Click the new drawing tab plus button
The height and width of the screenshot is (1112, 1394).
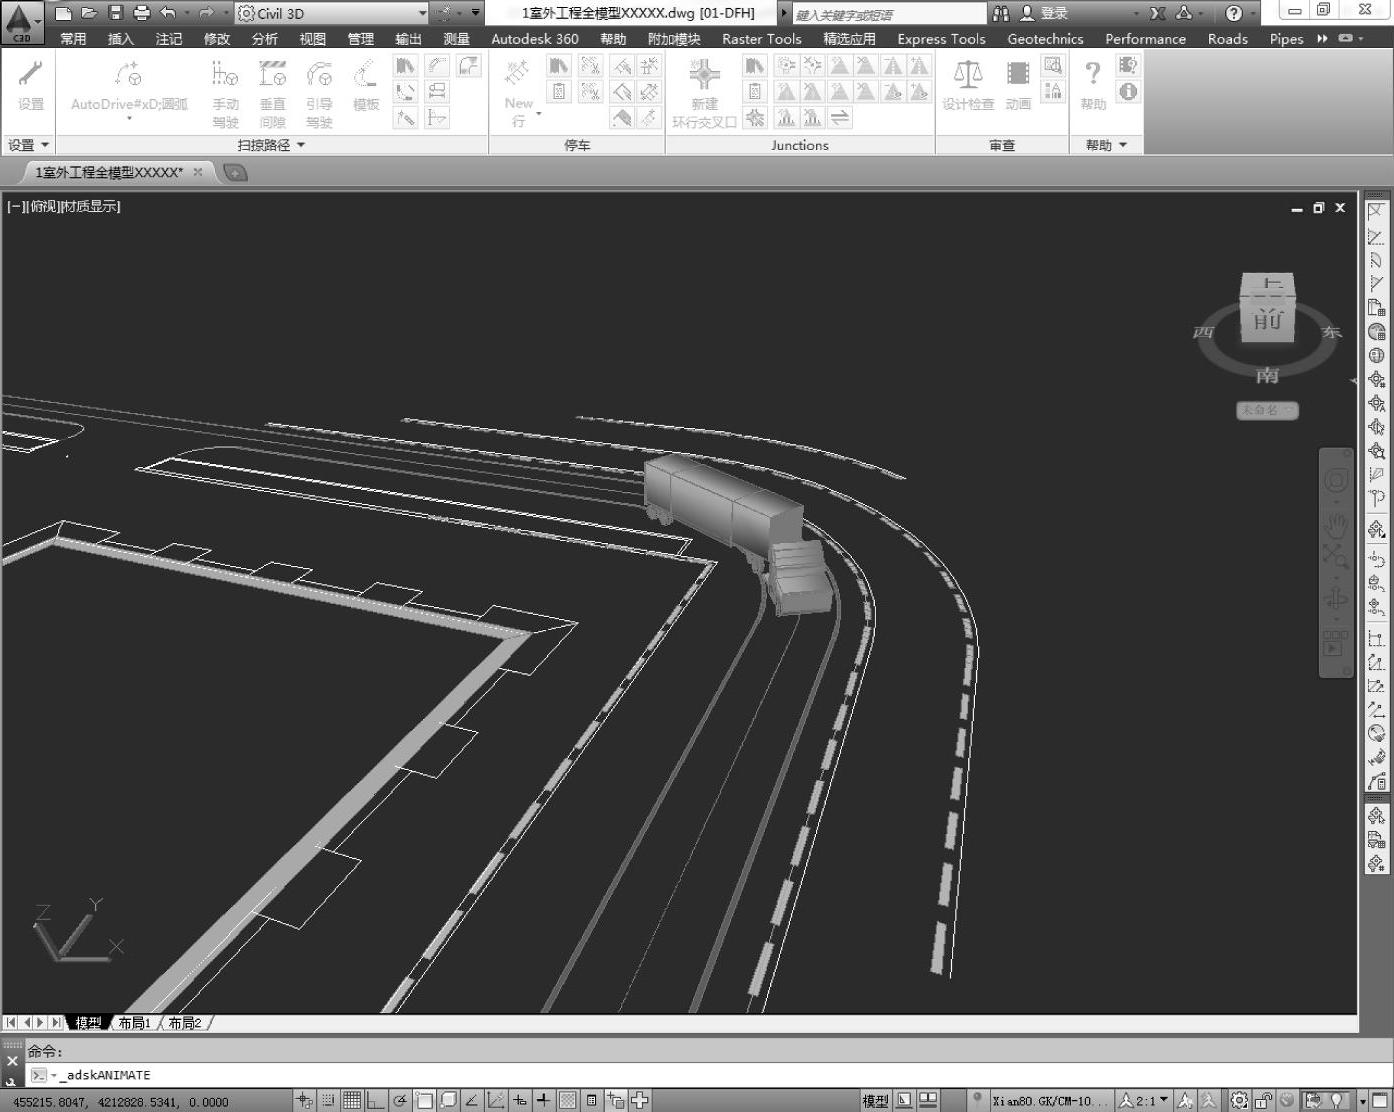tap(234, 173)
